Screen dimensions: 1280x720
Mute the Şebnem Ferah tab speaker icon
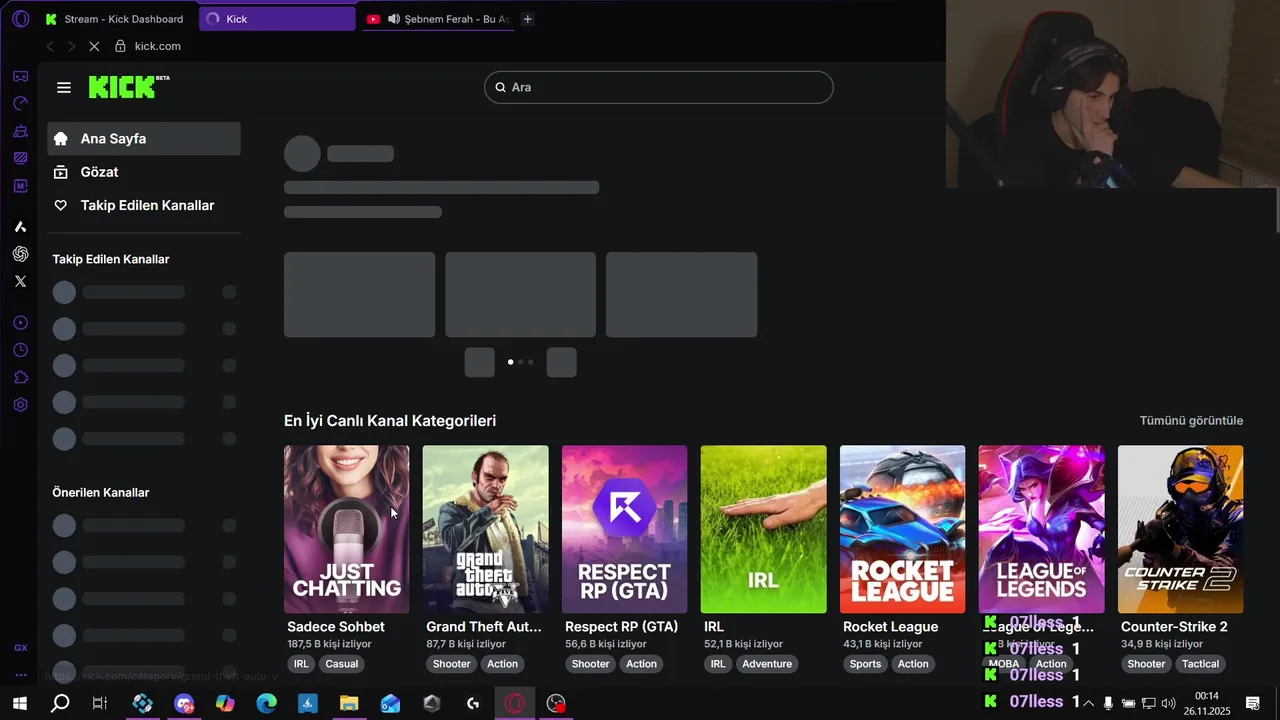[x=393, y=19]
